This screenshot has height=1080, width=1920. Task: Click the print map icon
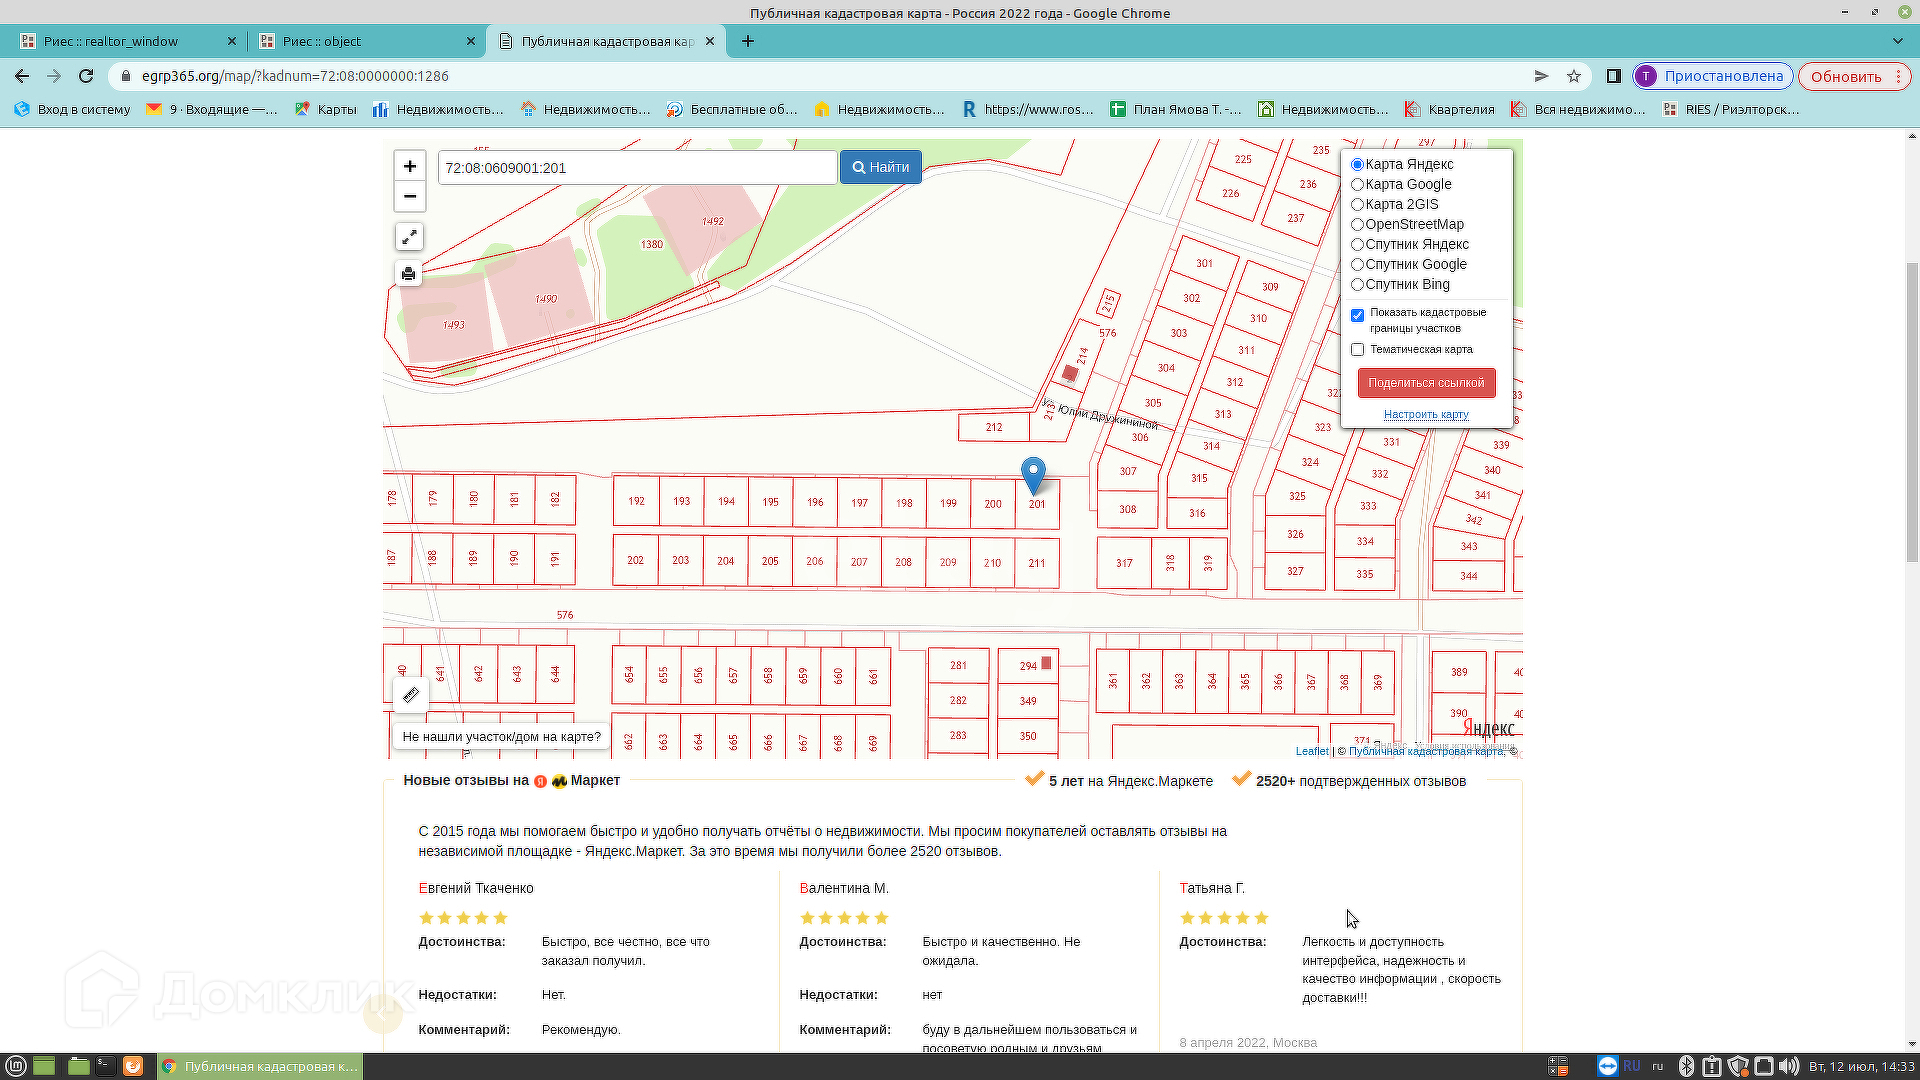point(408,274)
